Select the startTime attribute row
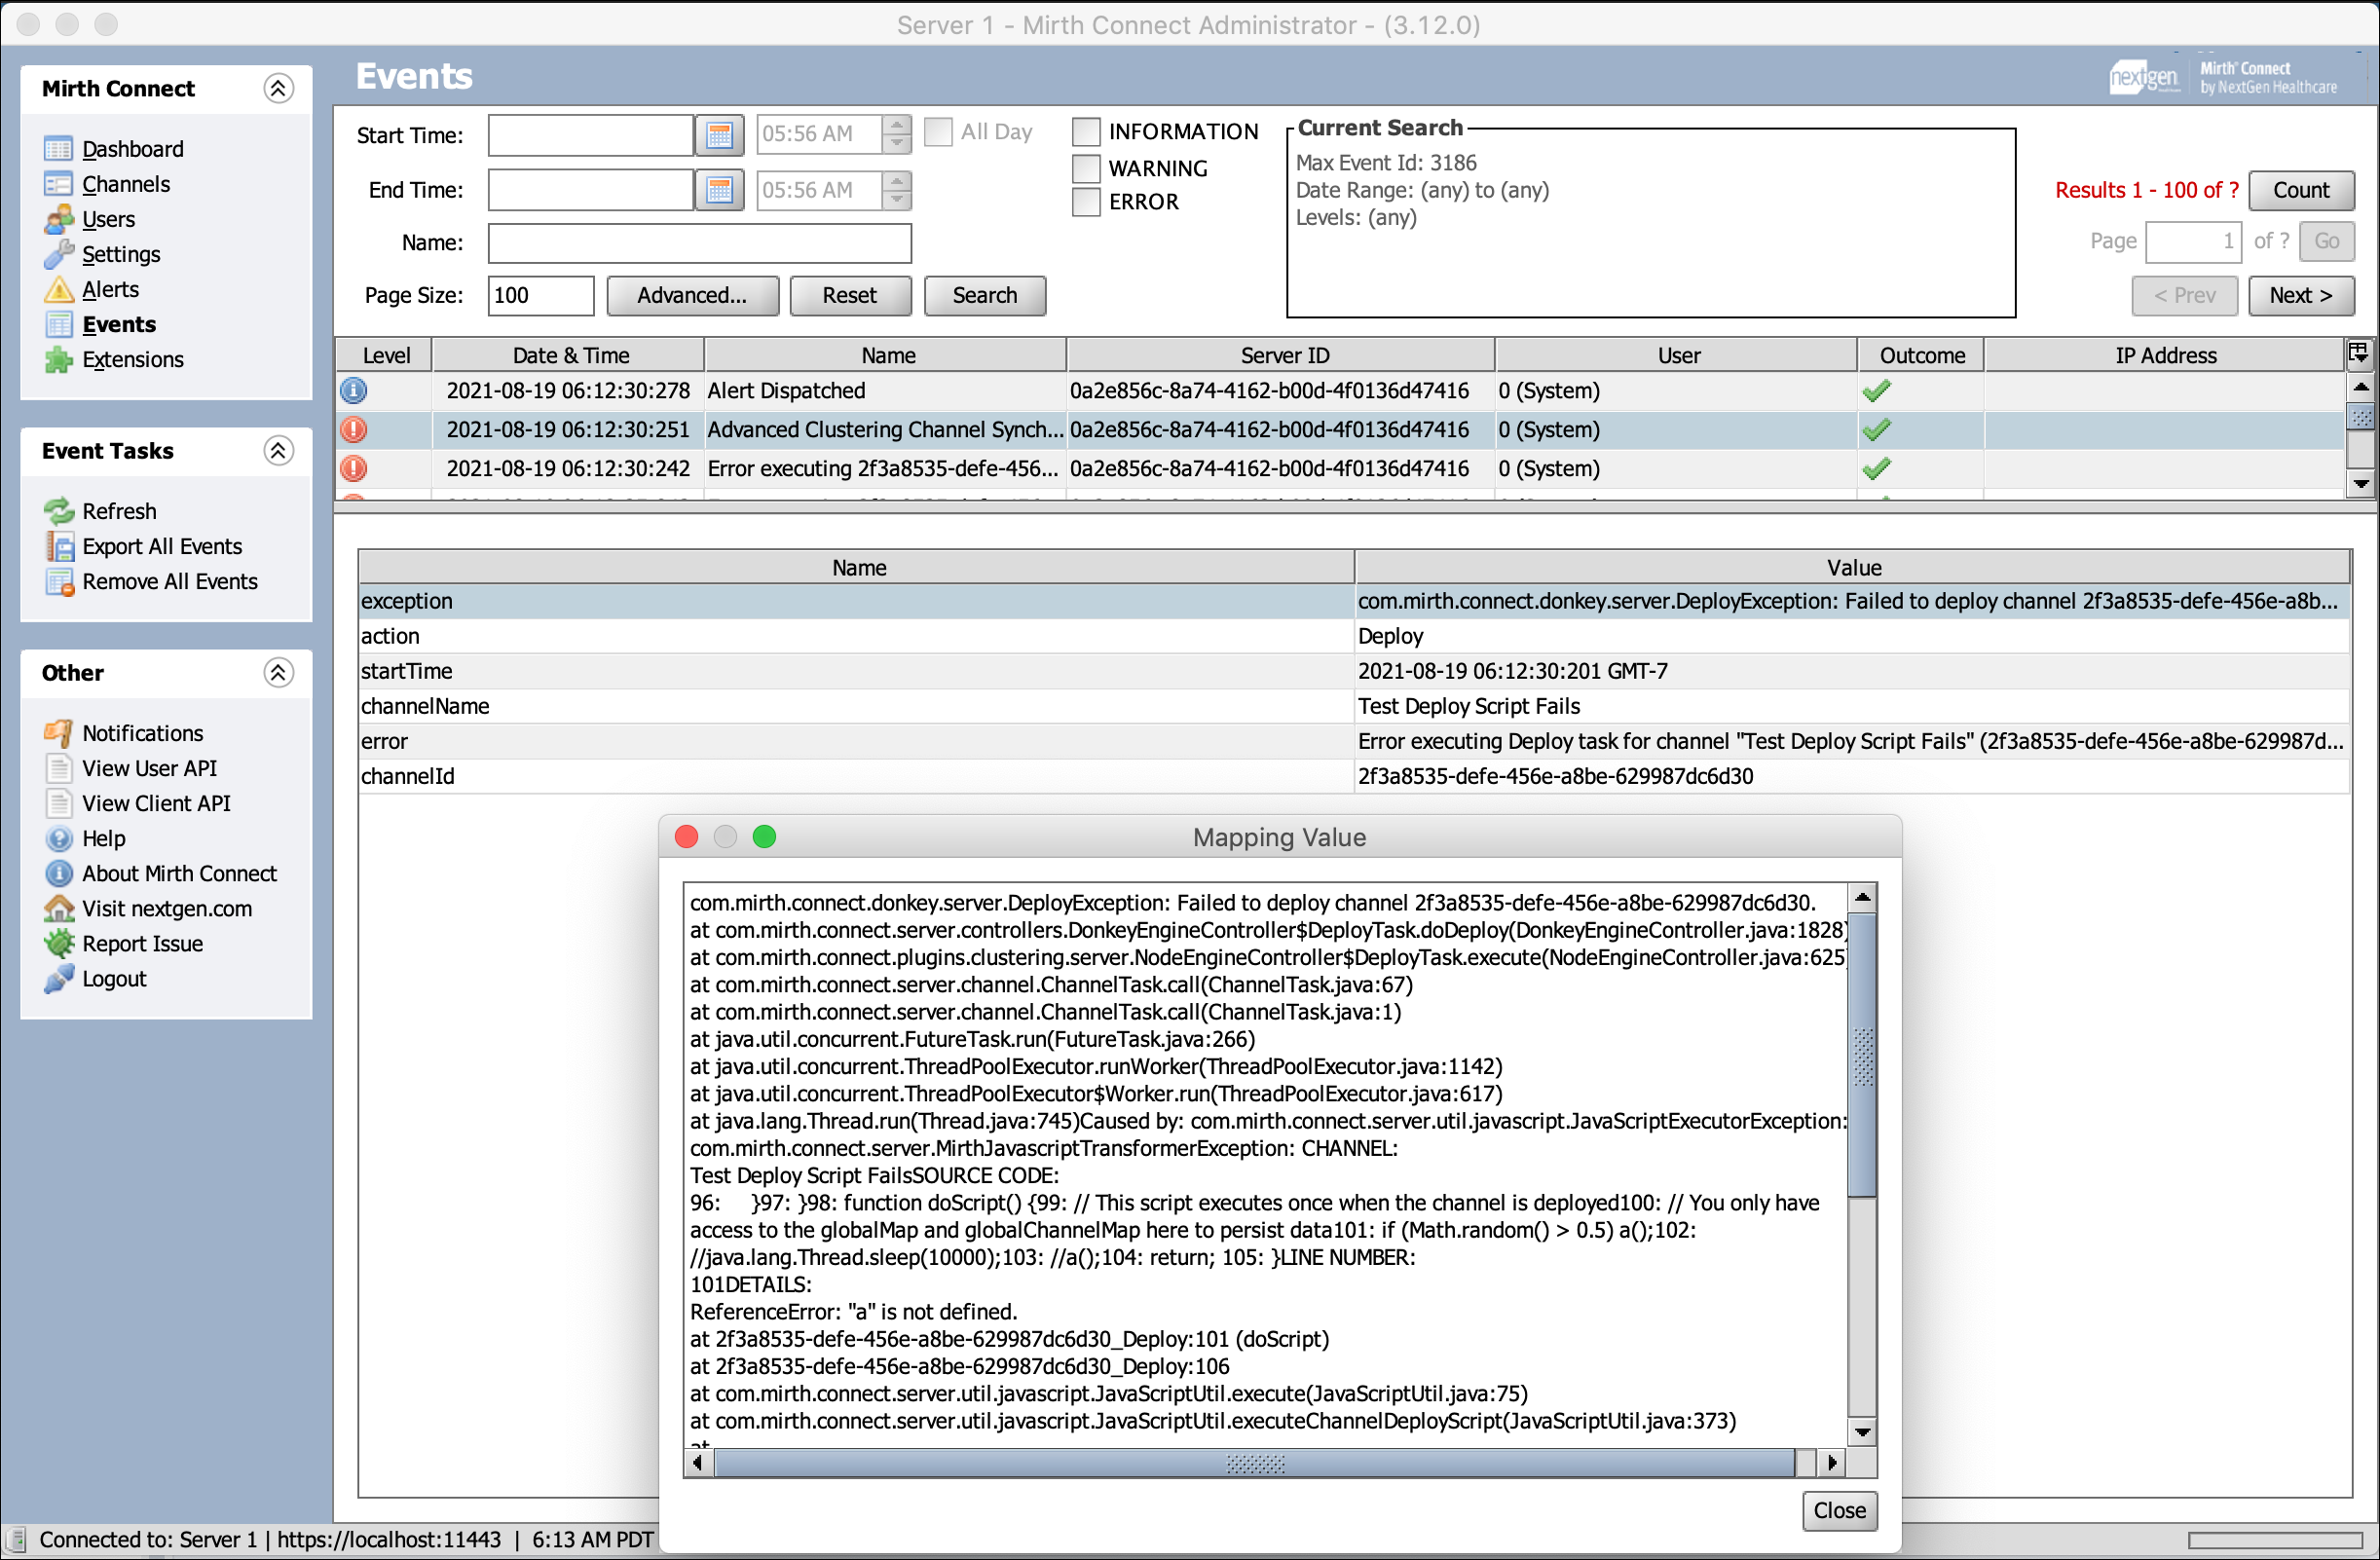The height and width of the screenshot is (1560, 2380). point(1354,671)
